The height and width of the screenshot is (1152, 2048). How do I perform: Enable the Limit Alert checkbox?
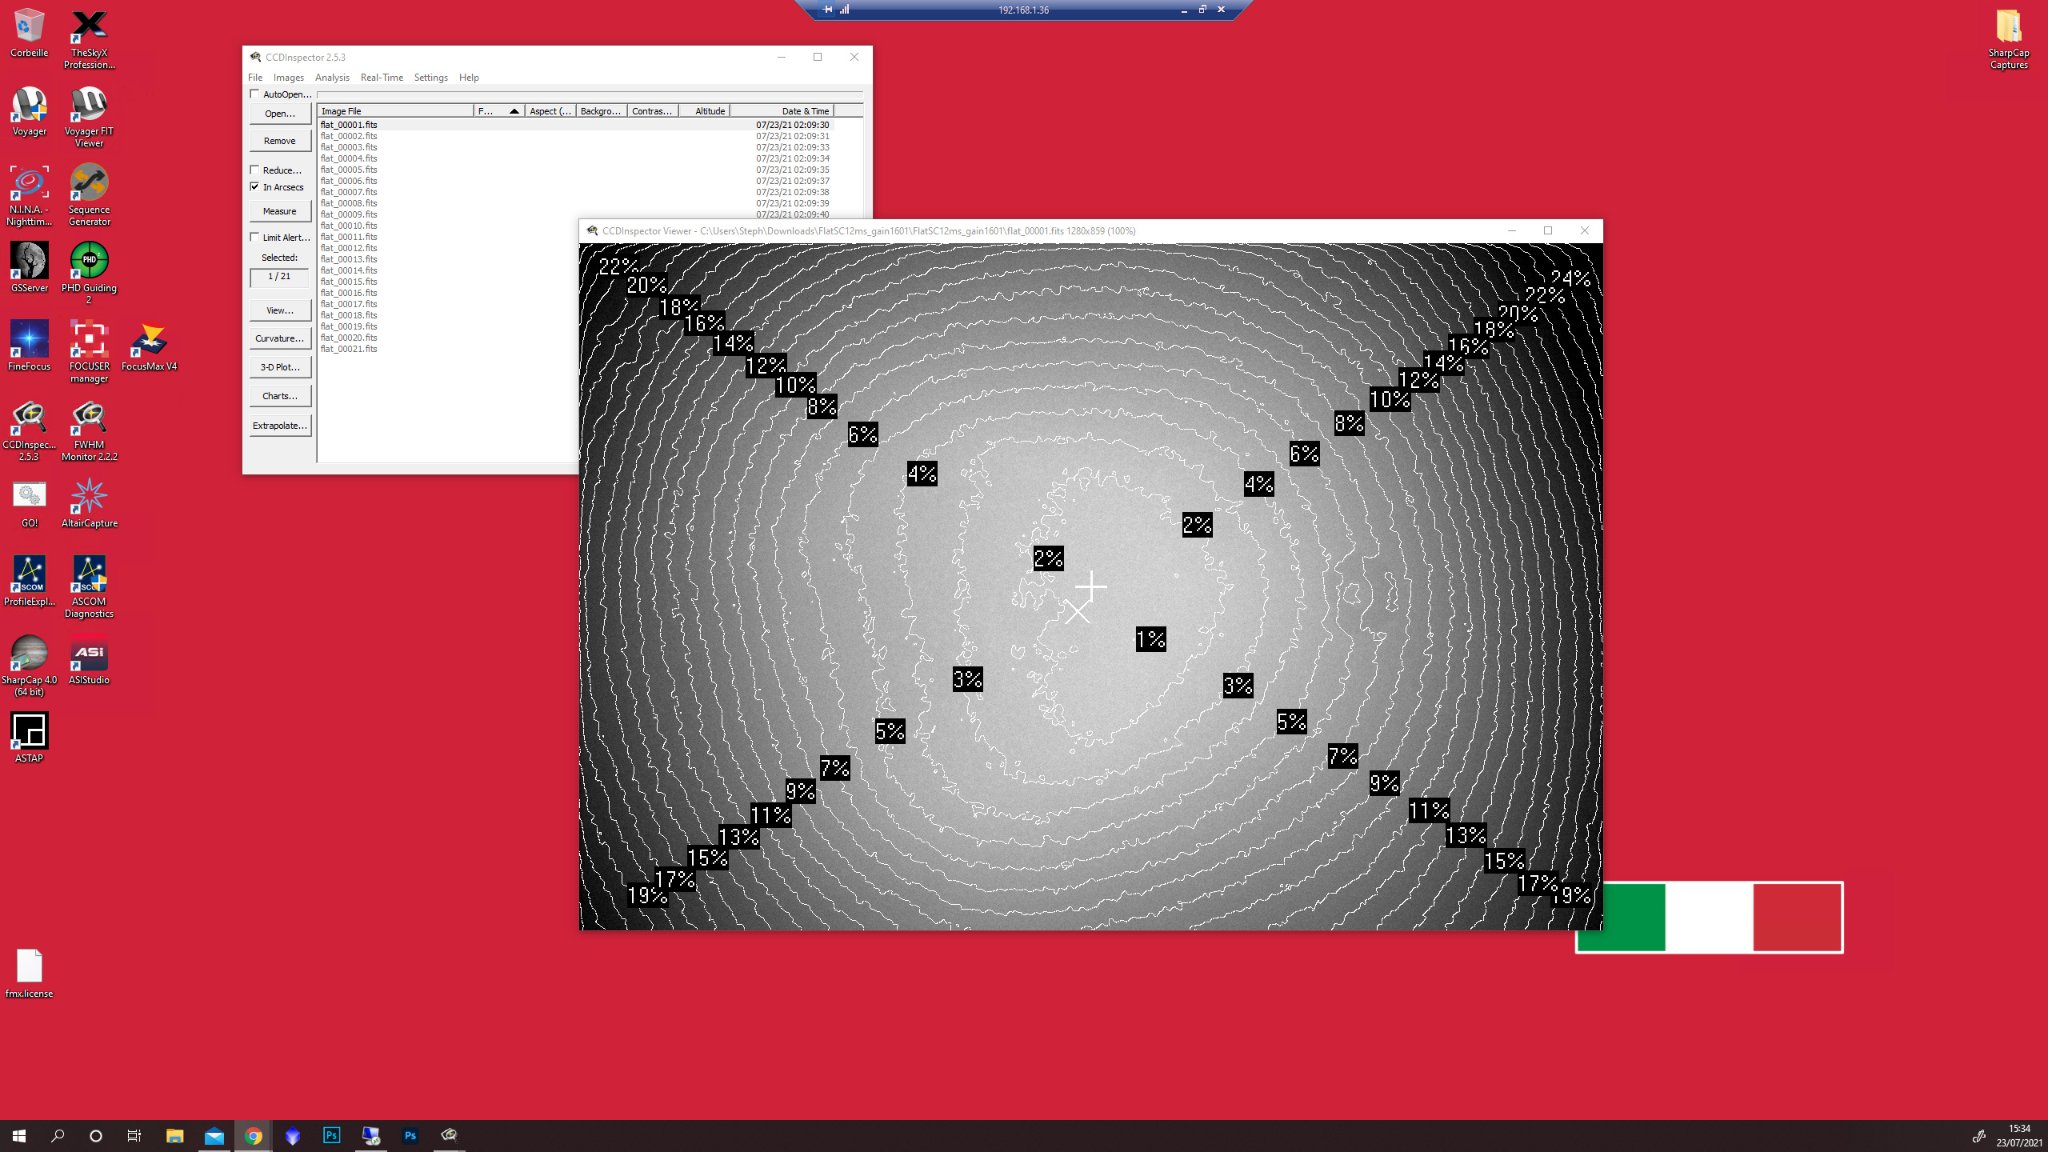pos(254,237)
